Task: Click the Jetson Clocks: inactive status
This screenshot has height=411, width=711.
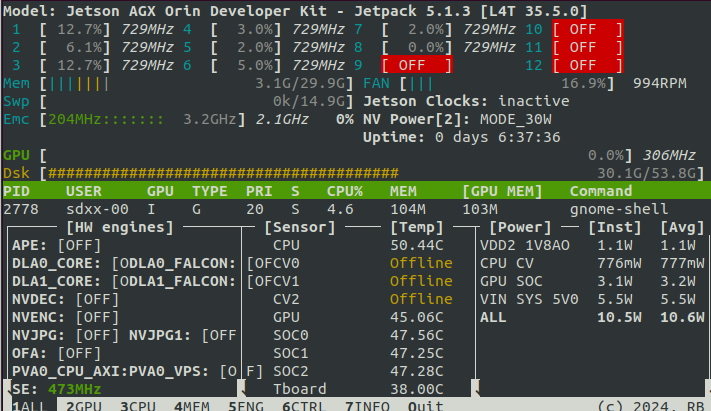Action: pyautogui.click(x=466, y=101)
